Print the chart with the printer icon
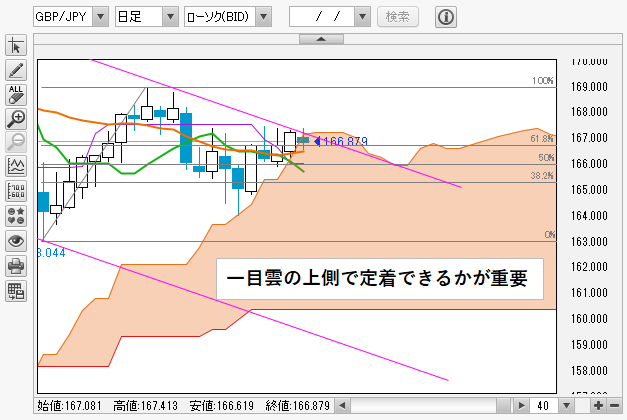Image resolution: width=627 pixels, height=420 pixels. [x=16, y=266]
